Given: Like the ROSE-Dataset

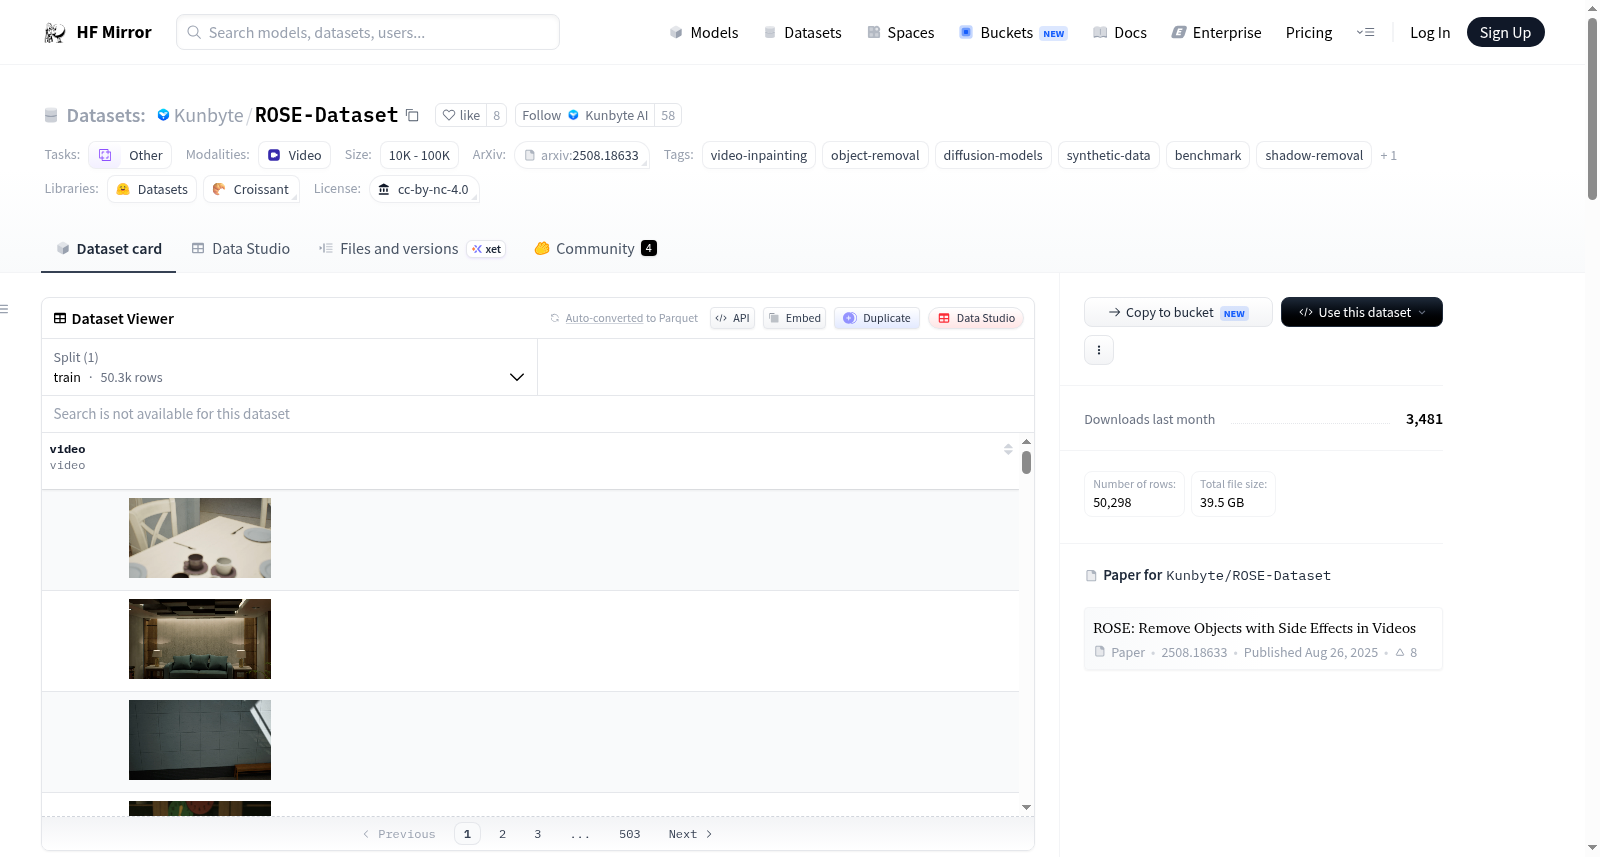Looking at the screenshot, I should pos(462,115).
